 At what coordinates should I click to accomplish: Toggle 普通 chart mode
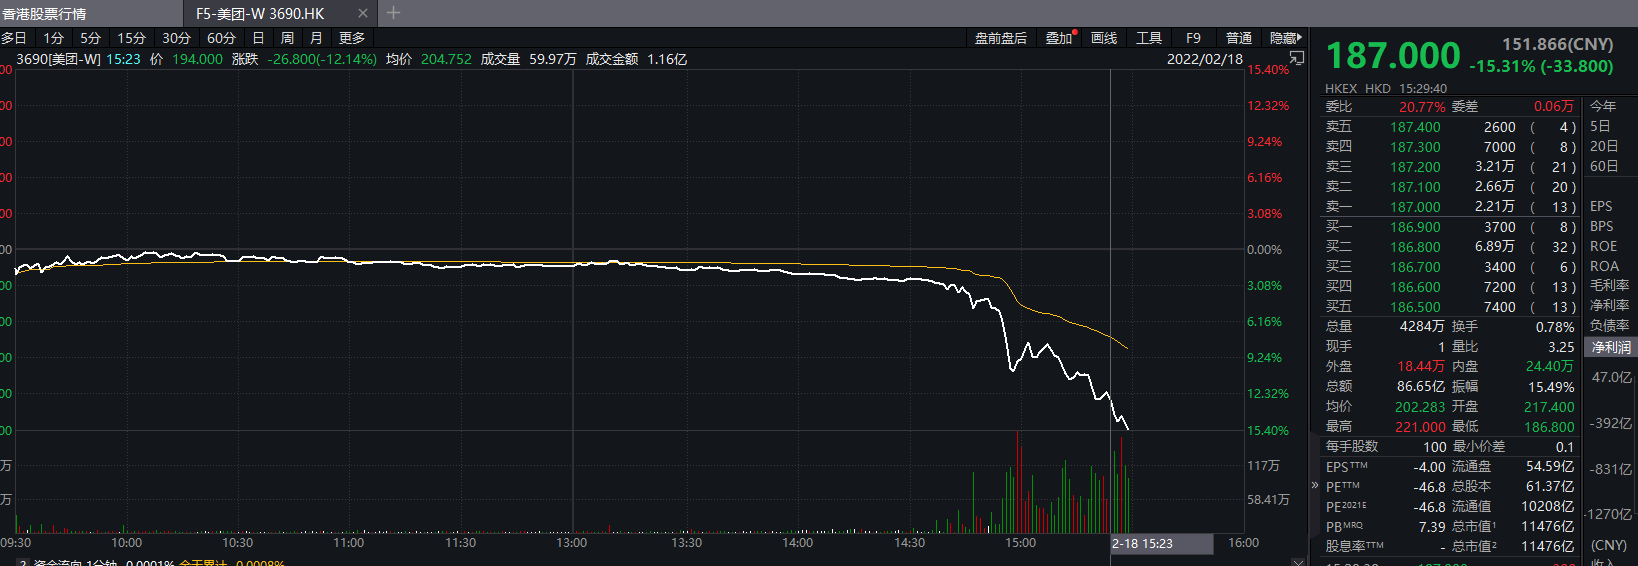[x=1239, y=38]
